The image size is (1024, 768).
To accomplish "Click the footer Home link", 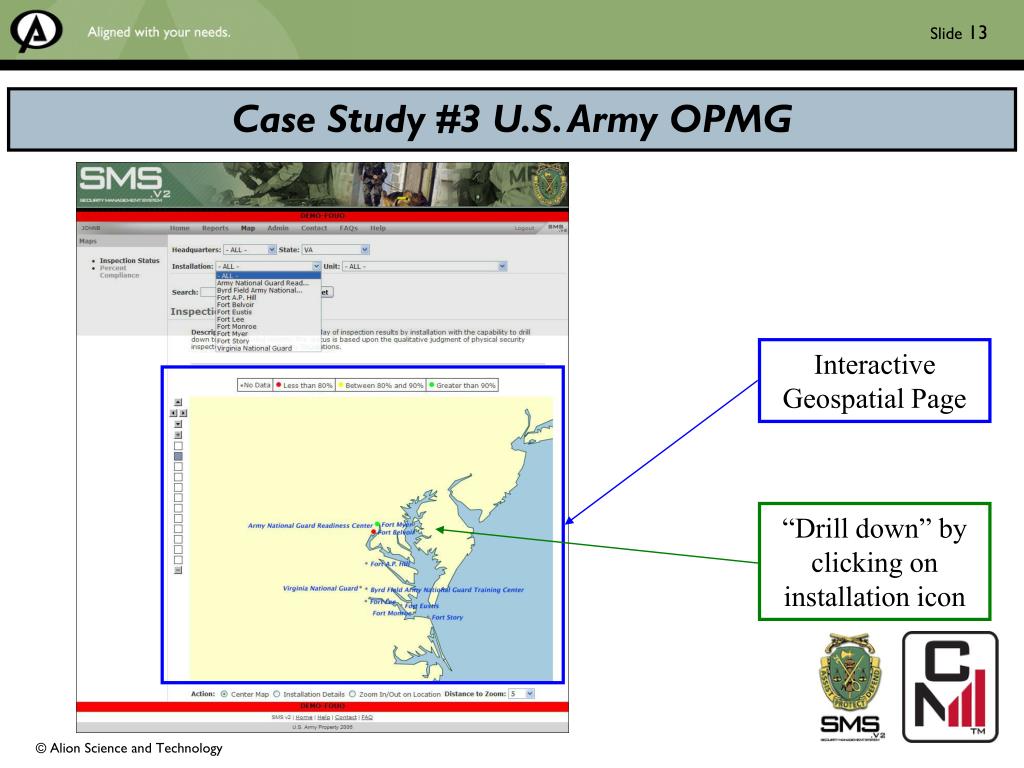I will click(304, 717).
